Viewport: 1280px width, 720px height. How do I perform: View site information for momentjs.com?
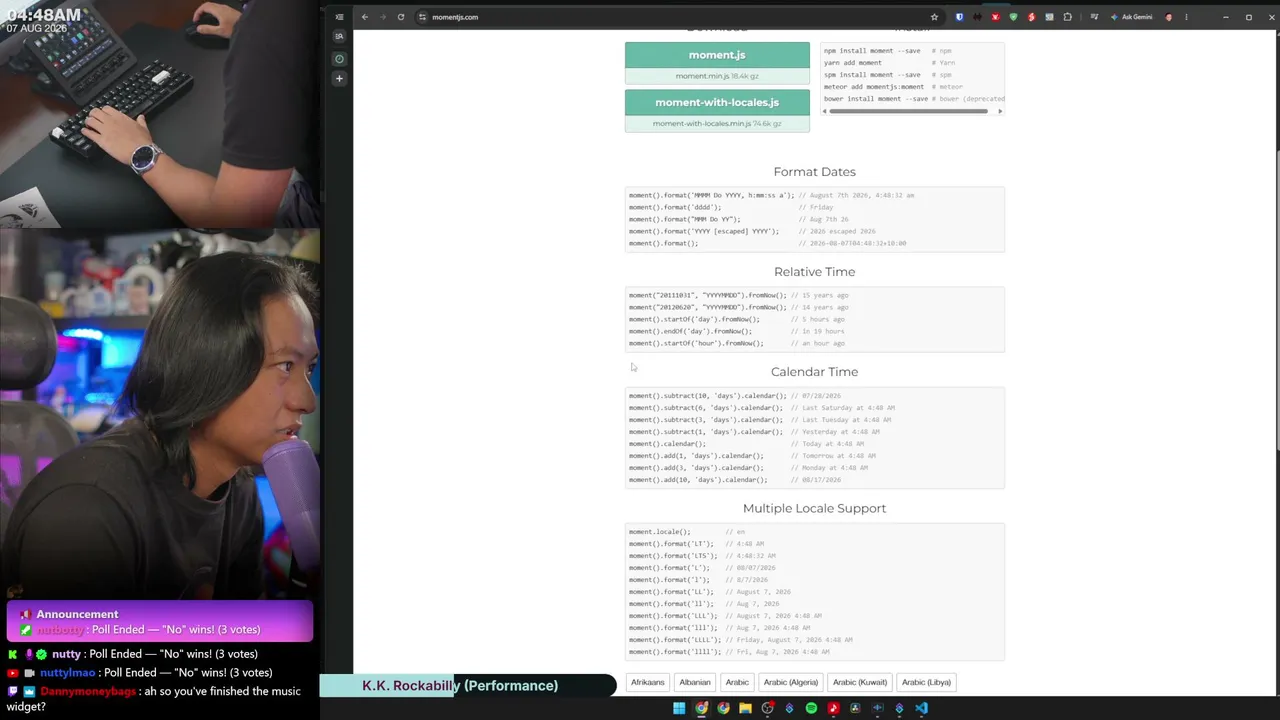pyautogui.click(x=423, y=17)
